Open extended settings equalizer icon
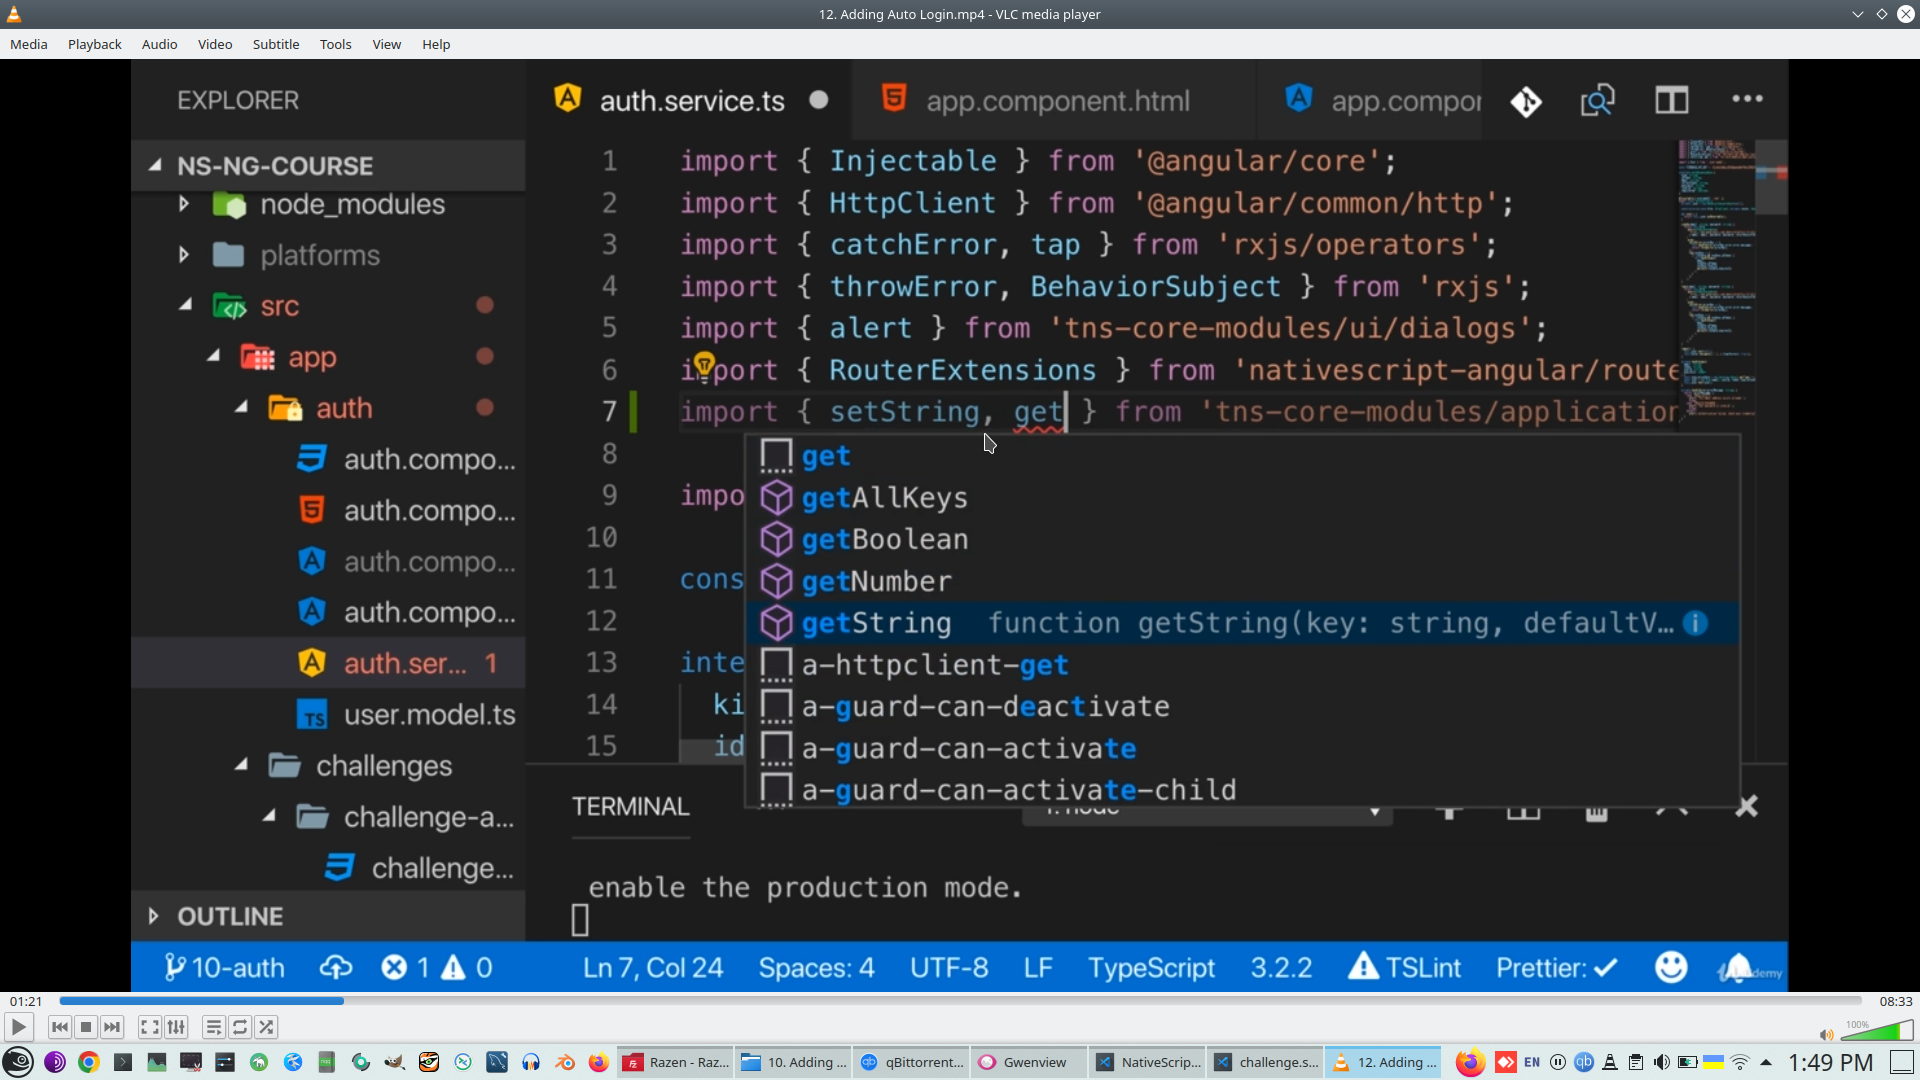1920x1080 pixels. (x=176, y=1027)
